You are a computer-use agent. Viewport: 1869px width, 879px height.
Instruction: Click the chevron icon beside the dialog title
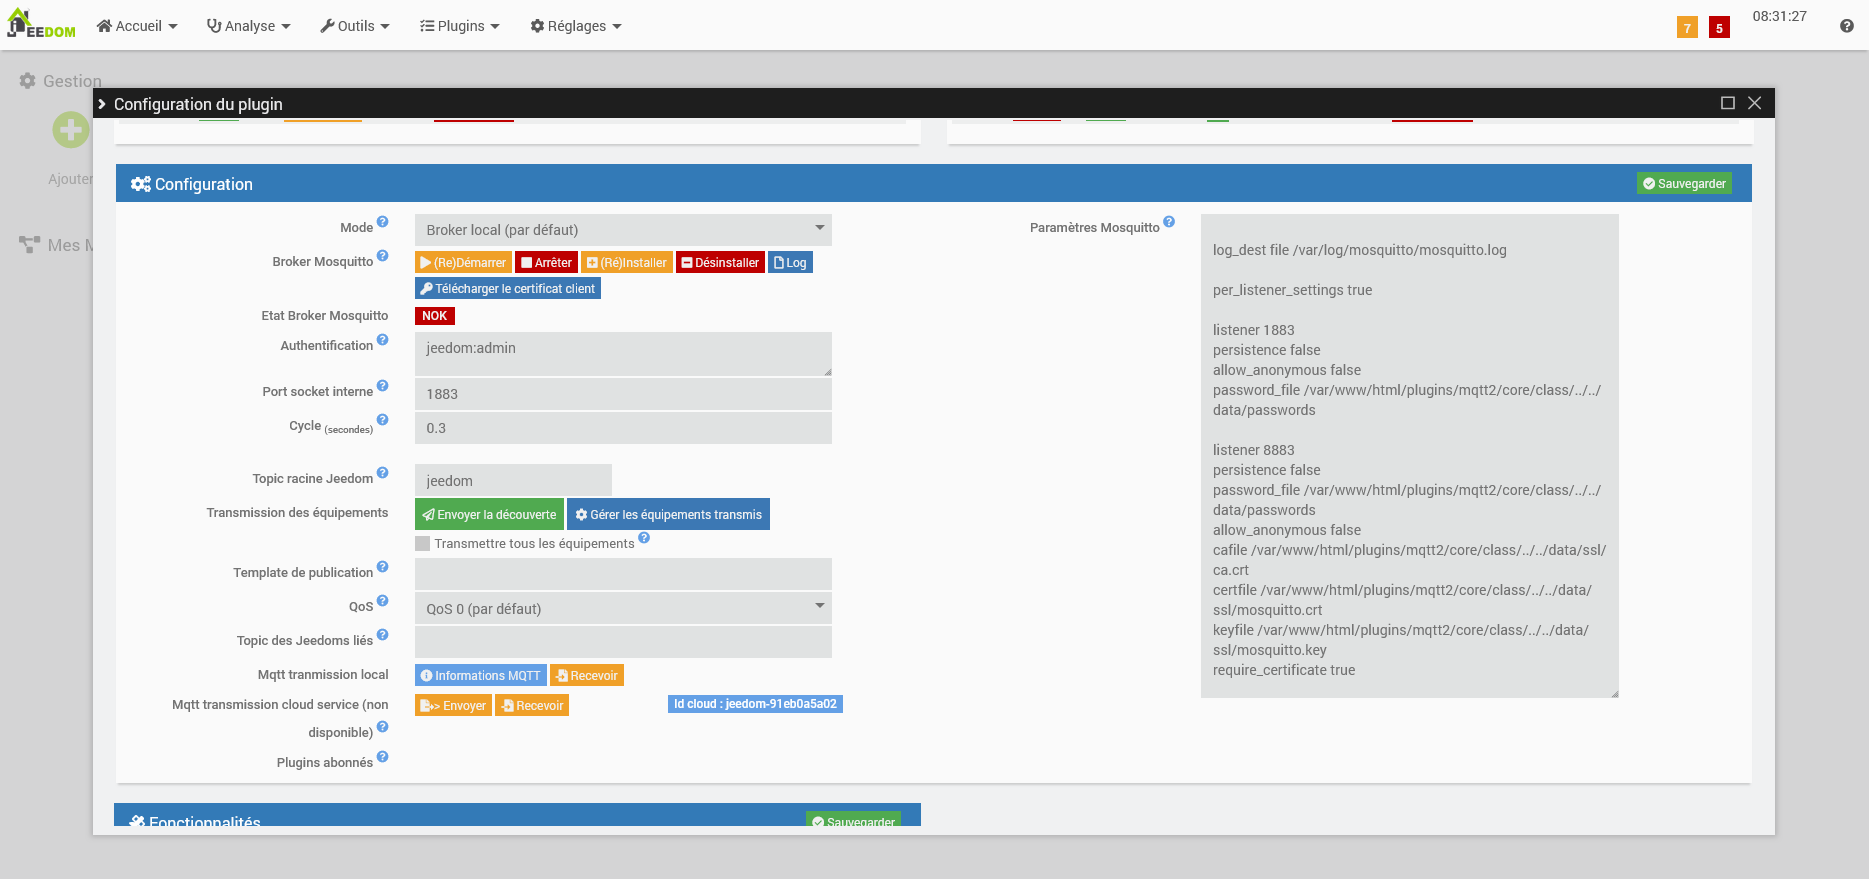102,104
